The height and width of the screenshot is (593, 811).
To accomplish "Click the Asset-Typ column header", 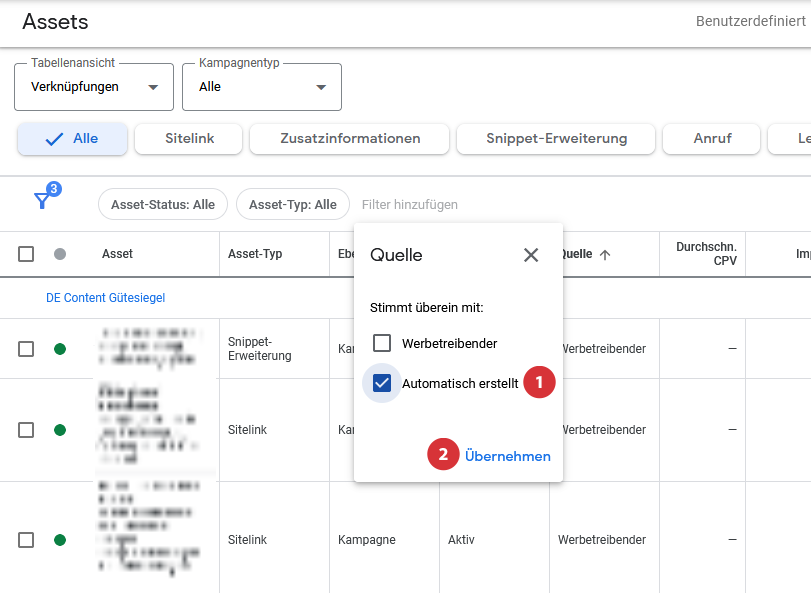I will (255, 254).
